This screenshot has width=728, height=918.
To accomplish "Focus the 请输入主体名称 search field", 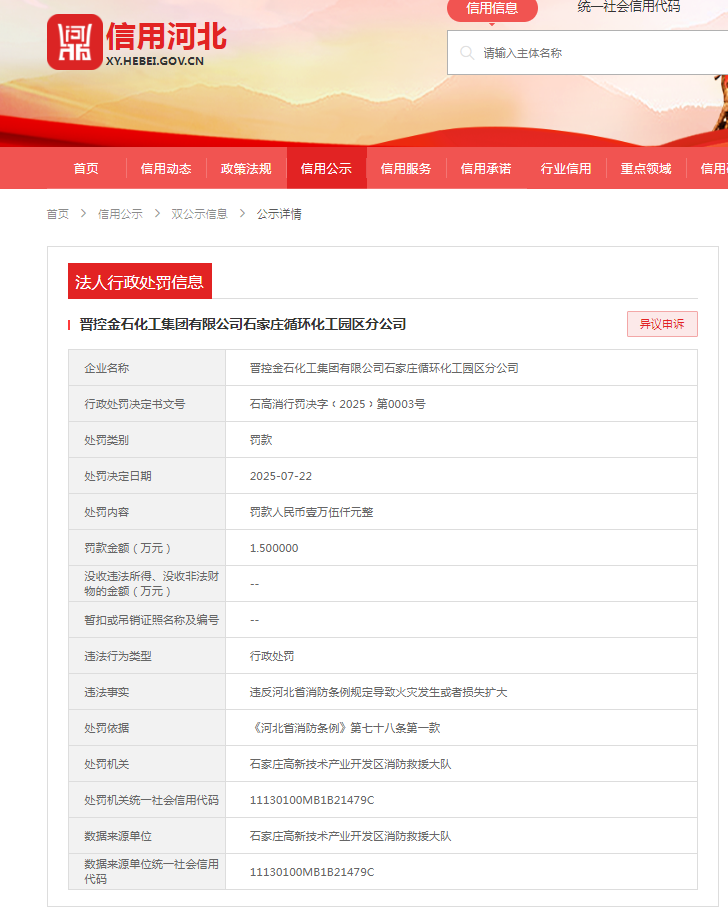I will click(588, 53).
